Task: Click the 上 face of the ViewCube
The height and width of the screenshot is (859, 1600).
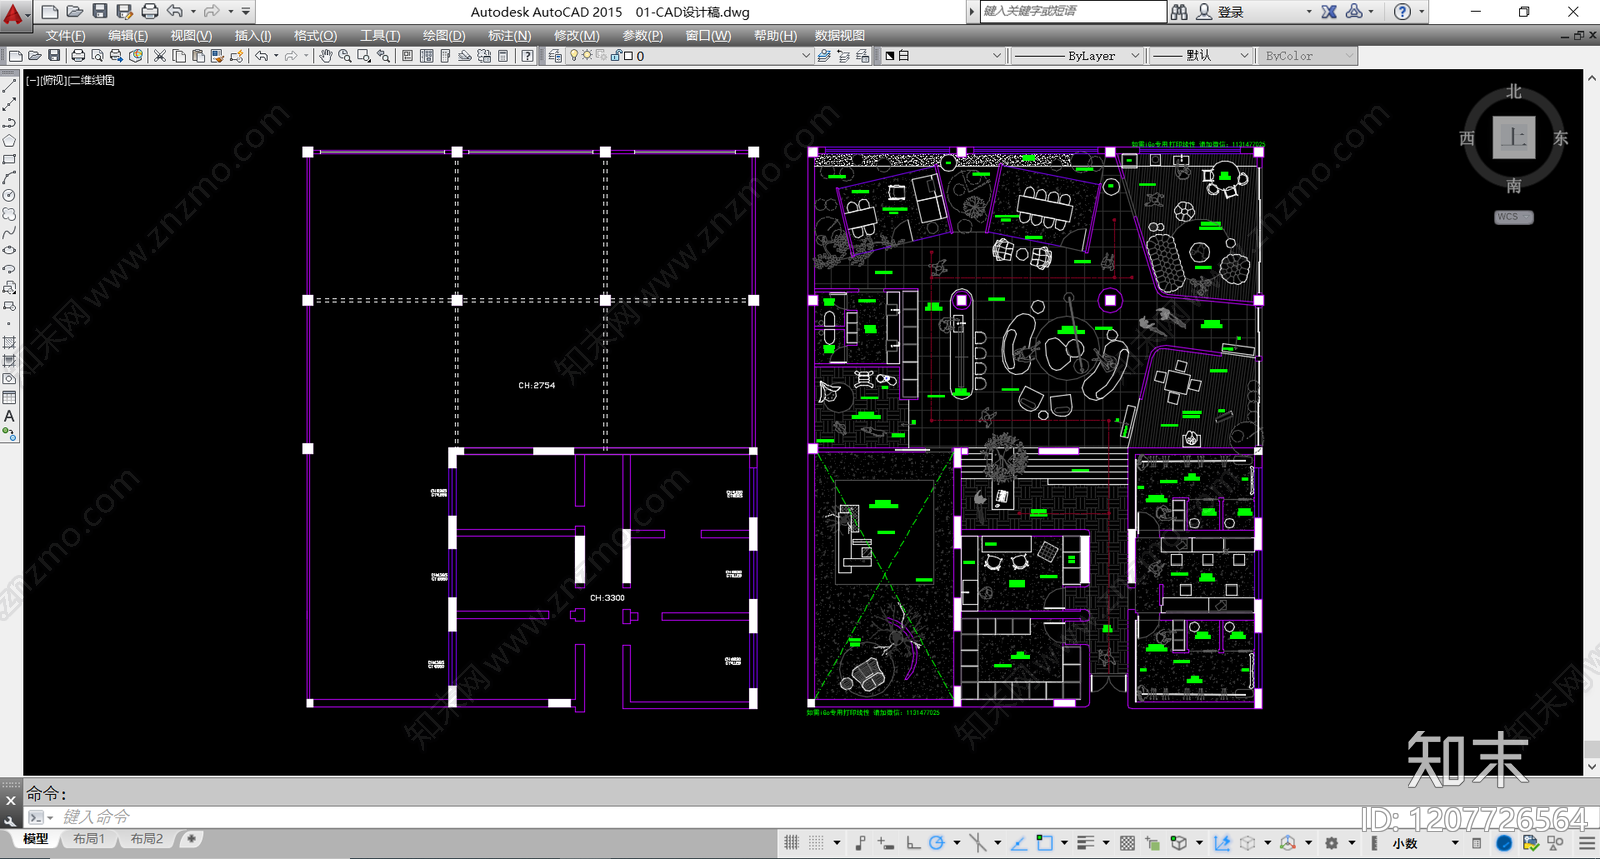Action: click(1514, 138)
